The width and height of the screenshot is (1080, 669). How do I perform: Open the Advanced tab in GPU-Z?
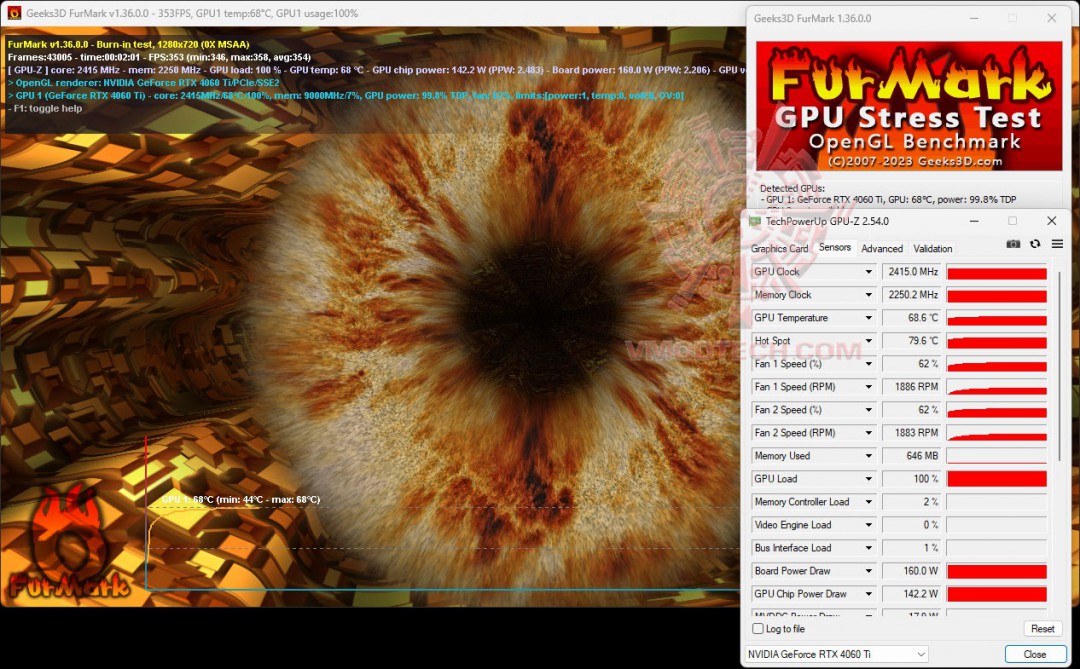pyautogui.click(x=882, y=249)
